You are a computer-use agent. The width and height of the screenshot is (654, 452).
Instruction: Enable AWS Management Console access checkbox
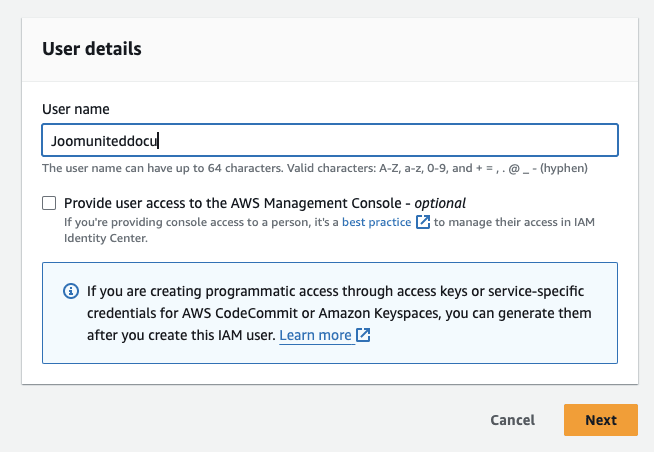click(x=49, y=203)
